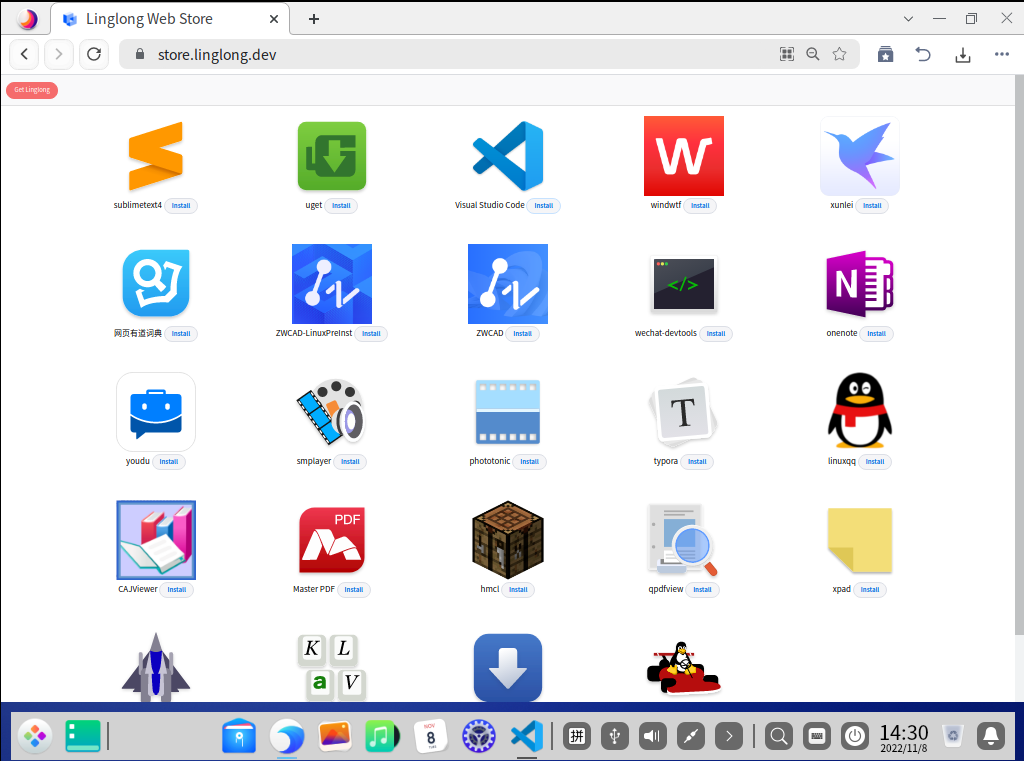Select the Linglong Web Store tab

170,19
